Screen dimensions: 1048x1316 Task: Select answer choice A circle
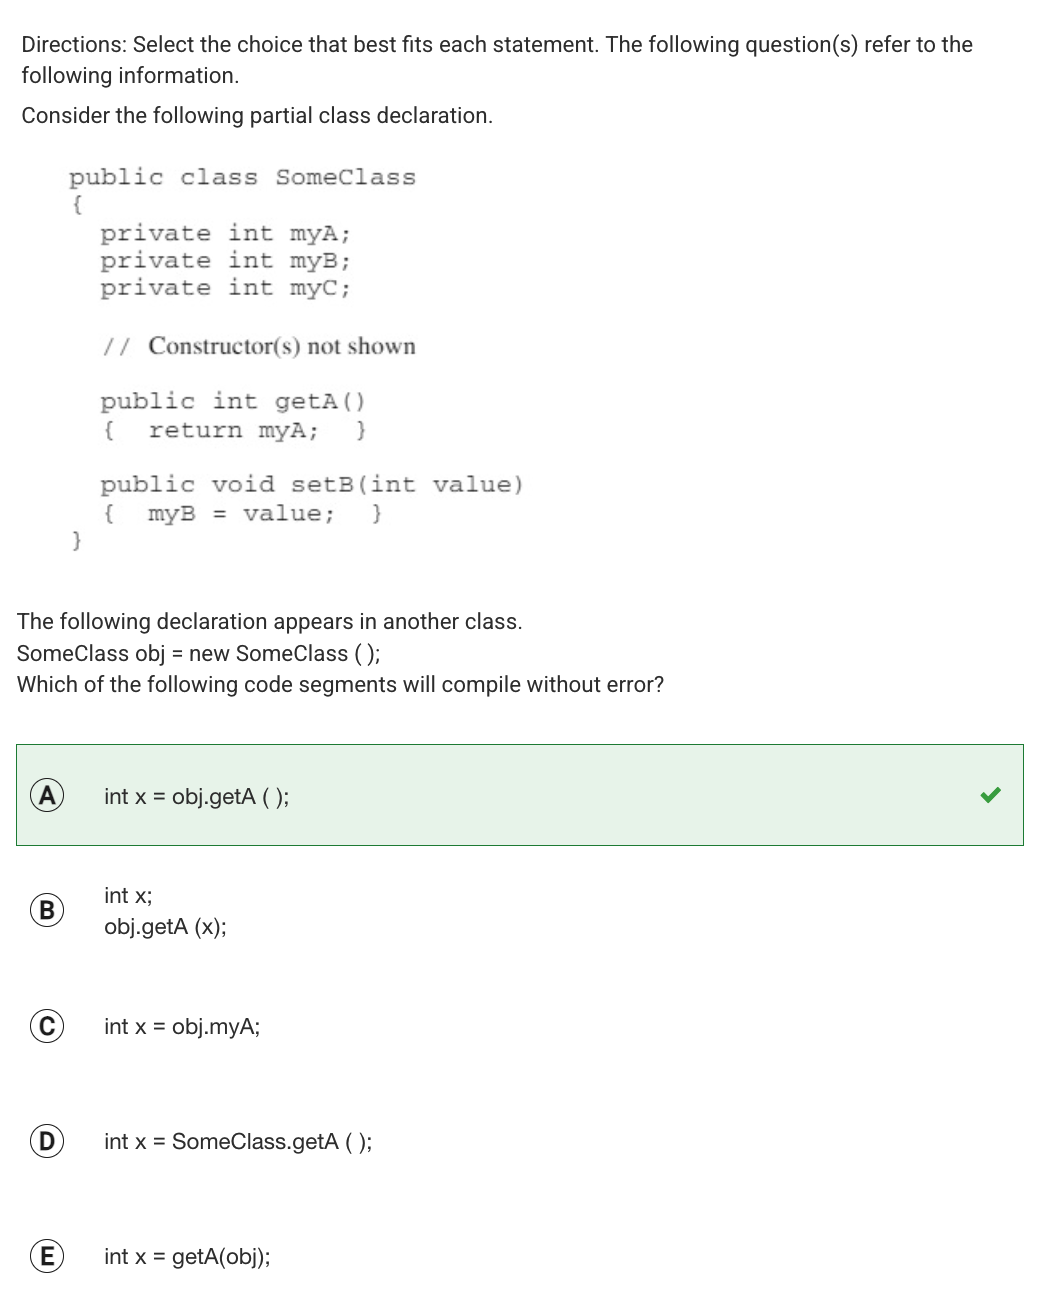coord(46,795)
